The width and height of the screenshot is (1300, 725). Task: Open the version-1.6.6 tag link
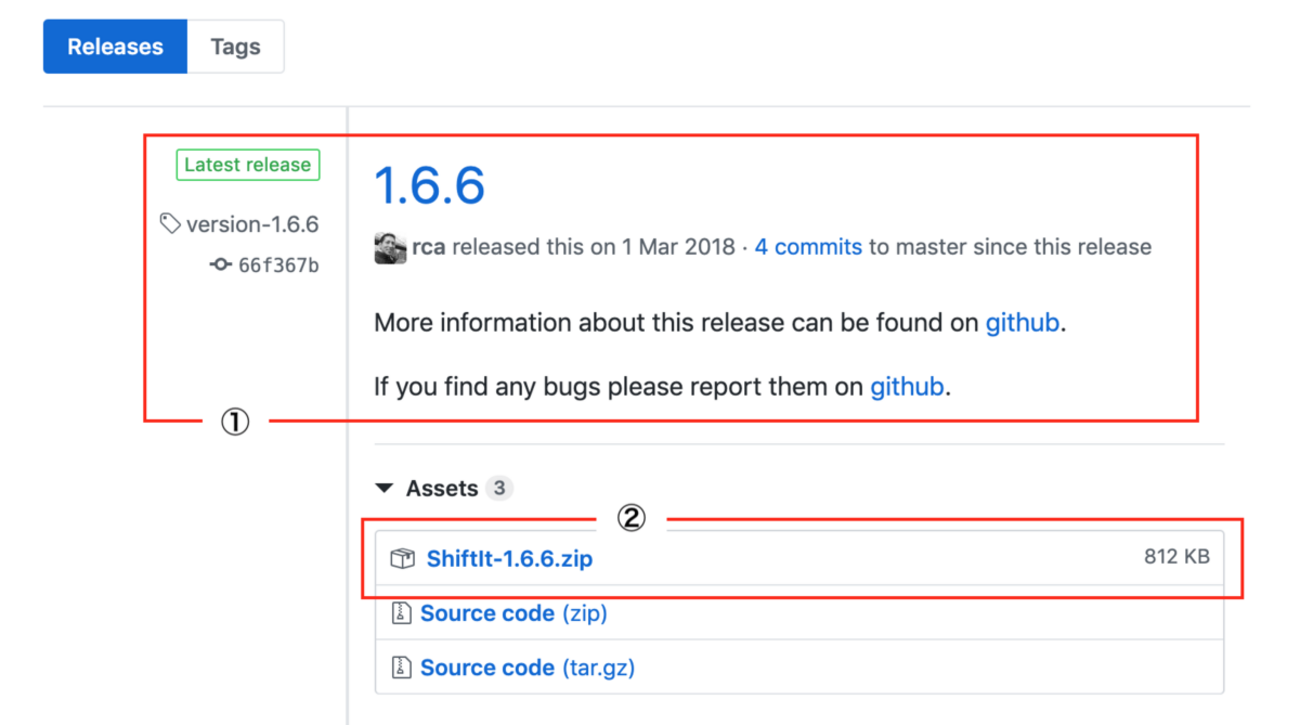click(x=252, y=224)
